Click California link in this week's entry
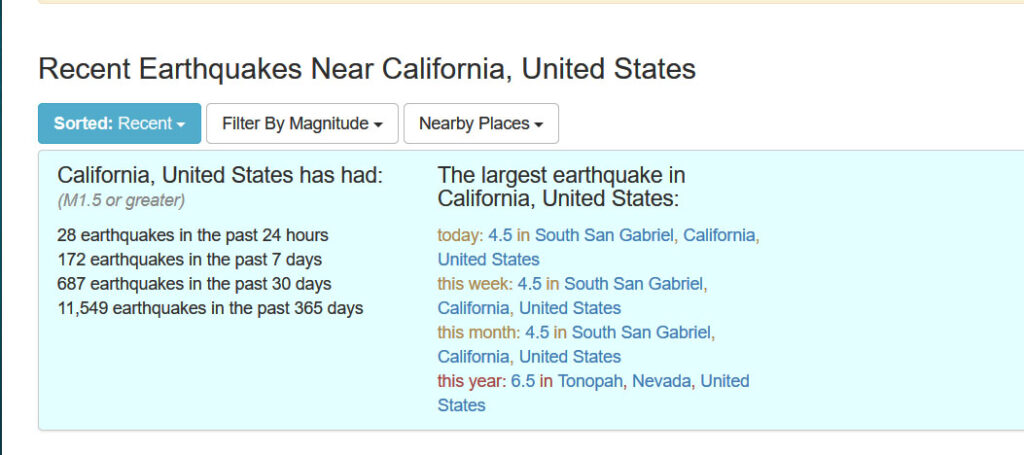 click(x=473, y=308)
